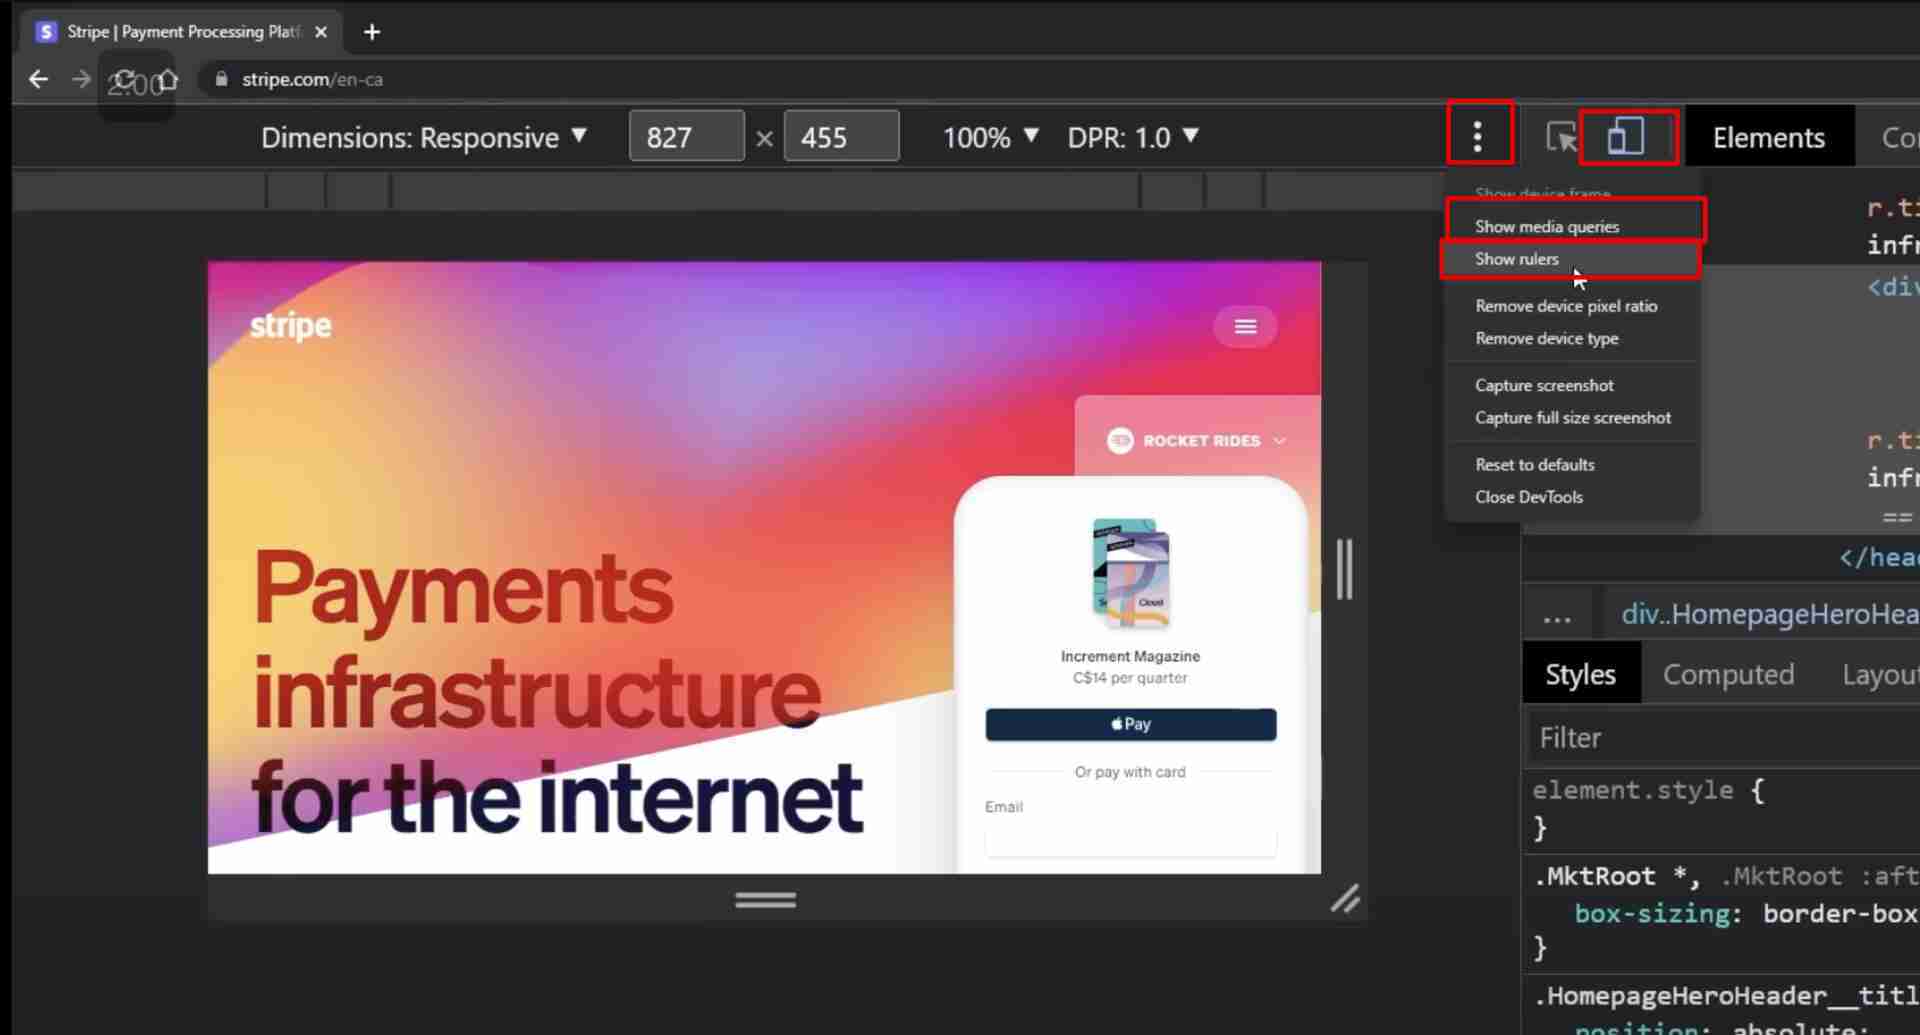The width and height of the screenshot is (1920, 1035).
Task: Click the viewport width field showing 827
Action: coord(686,136)
